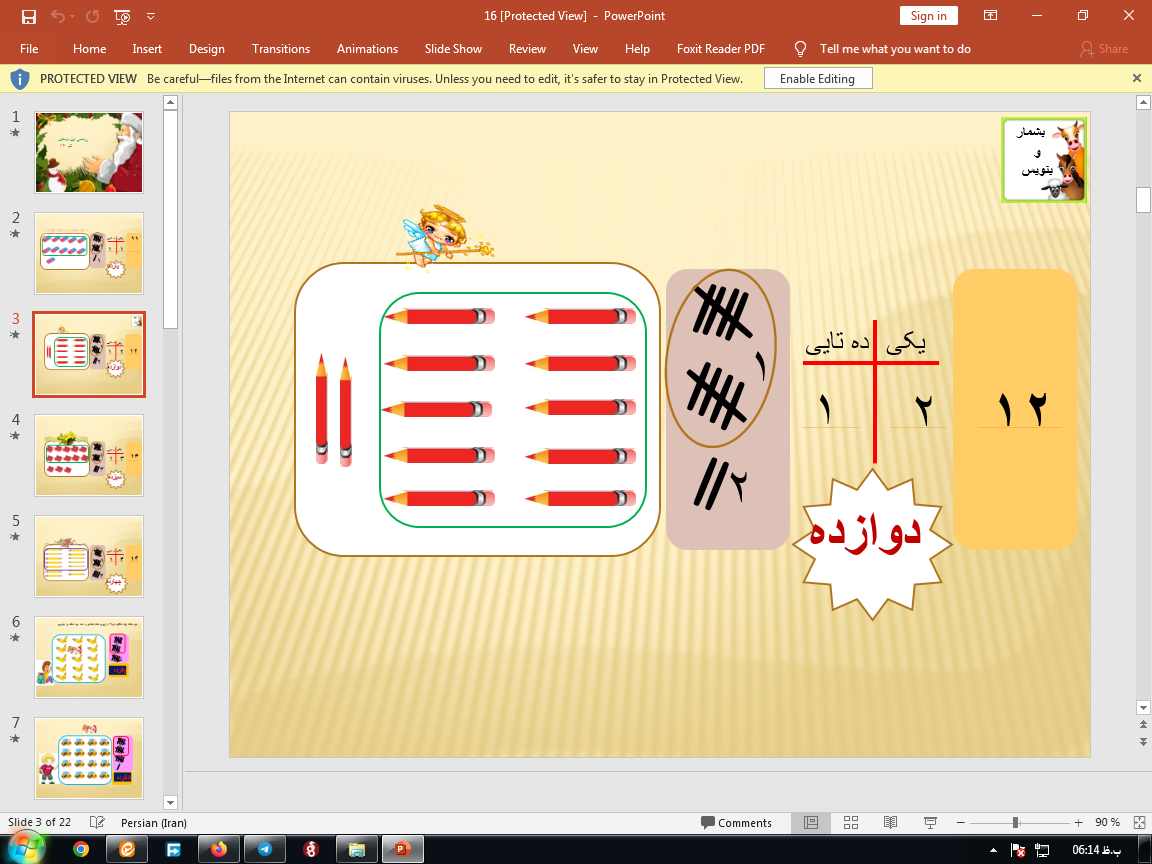Open Reading View from status bar

890,822
